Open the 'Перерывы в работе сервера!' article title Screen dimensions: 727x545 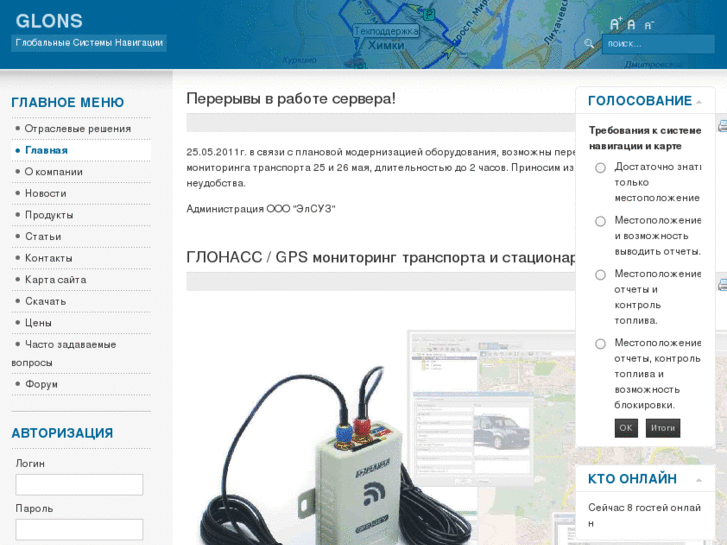(291, 99)
